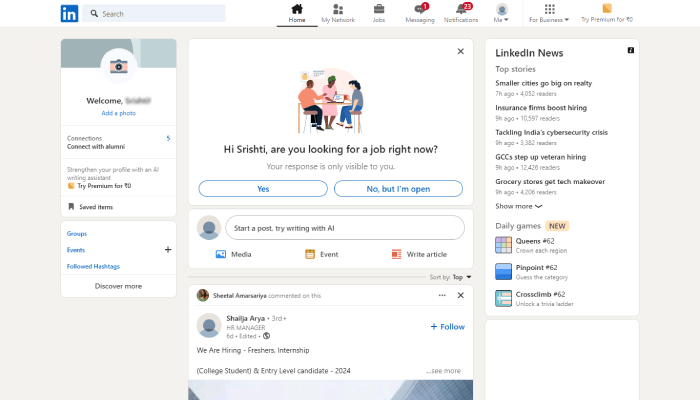Play Pinpoint #62
Image resolution: width=700 pixels, height=400 pixels.
[536, 267]
